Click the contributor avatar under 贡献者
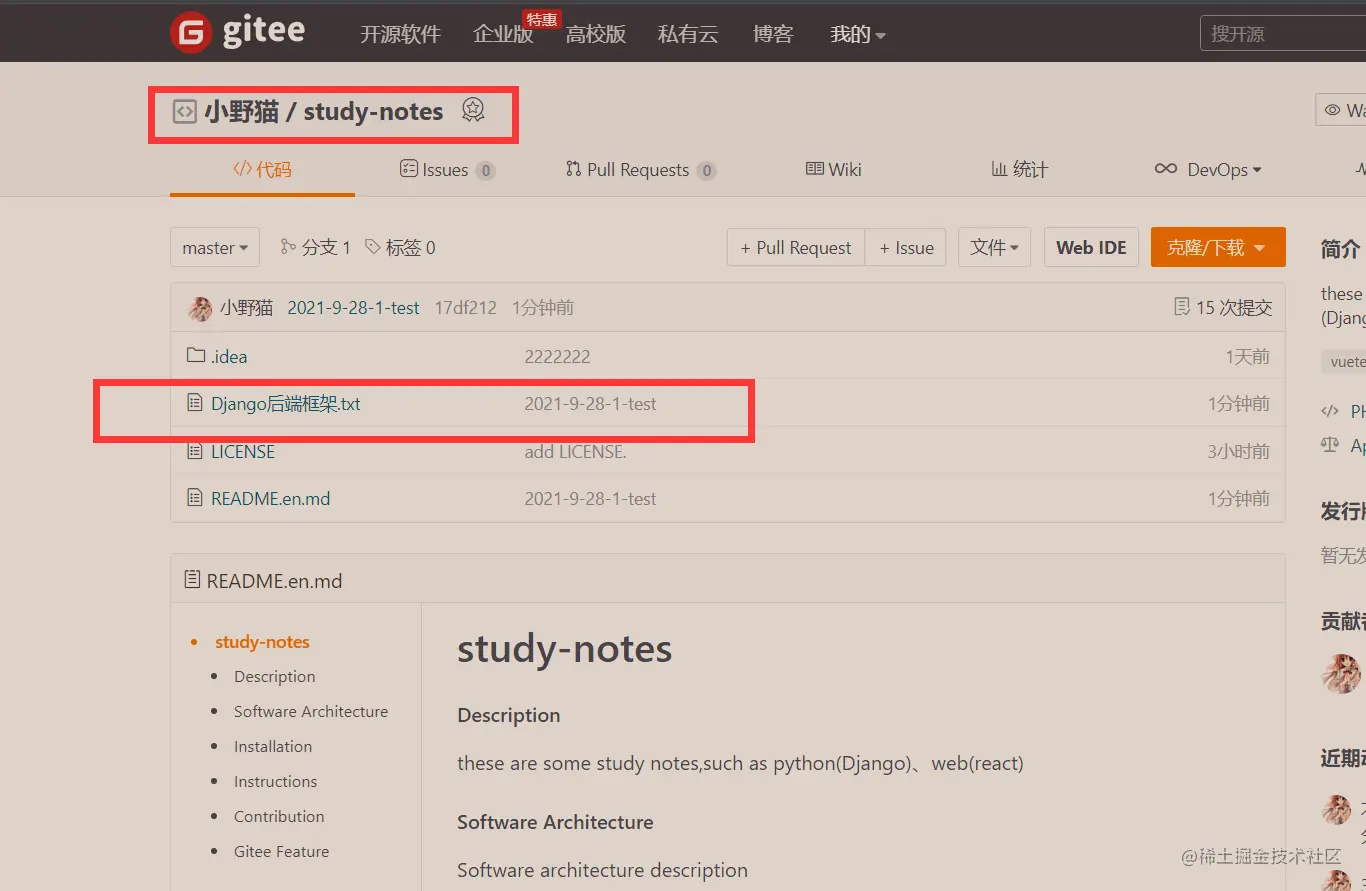 (x=1341, y=674)
